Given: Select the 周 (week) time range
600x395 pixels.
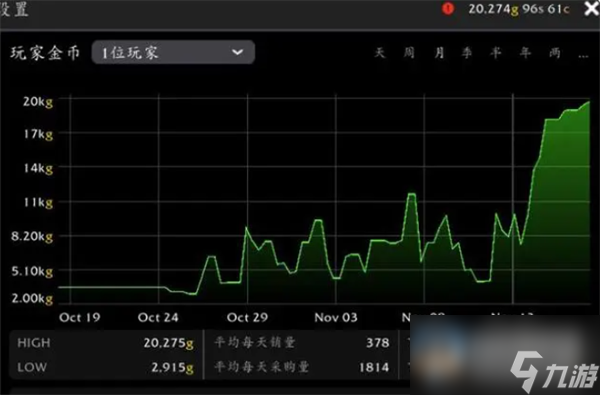Looking at the screenshot, I should click(x=409, y=52).
